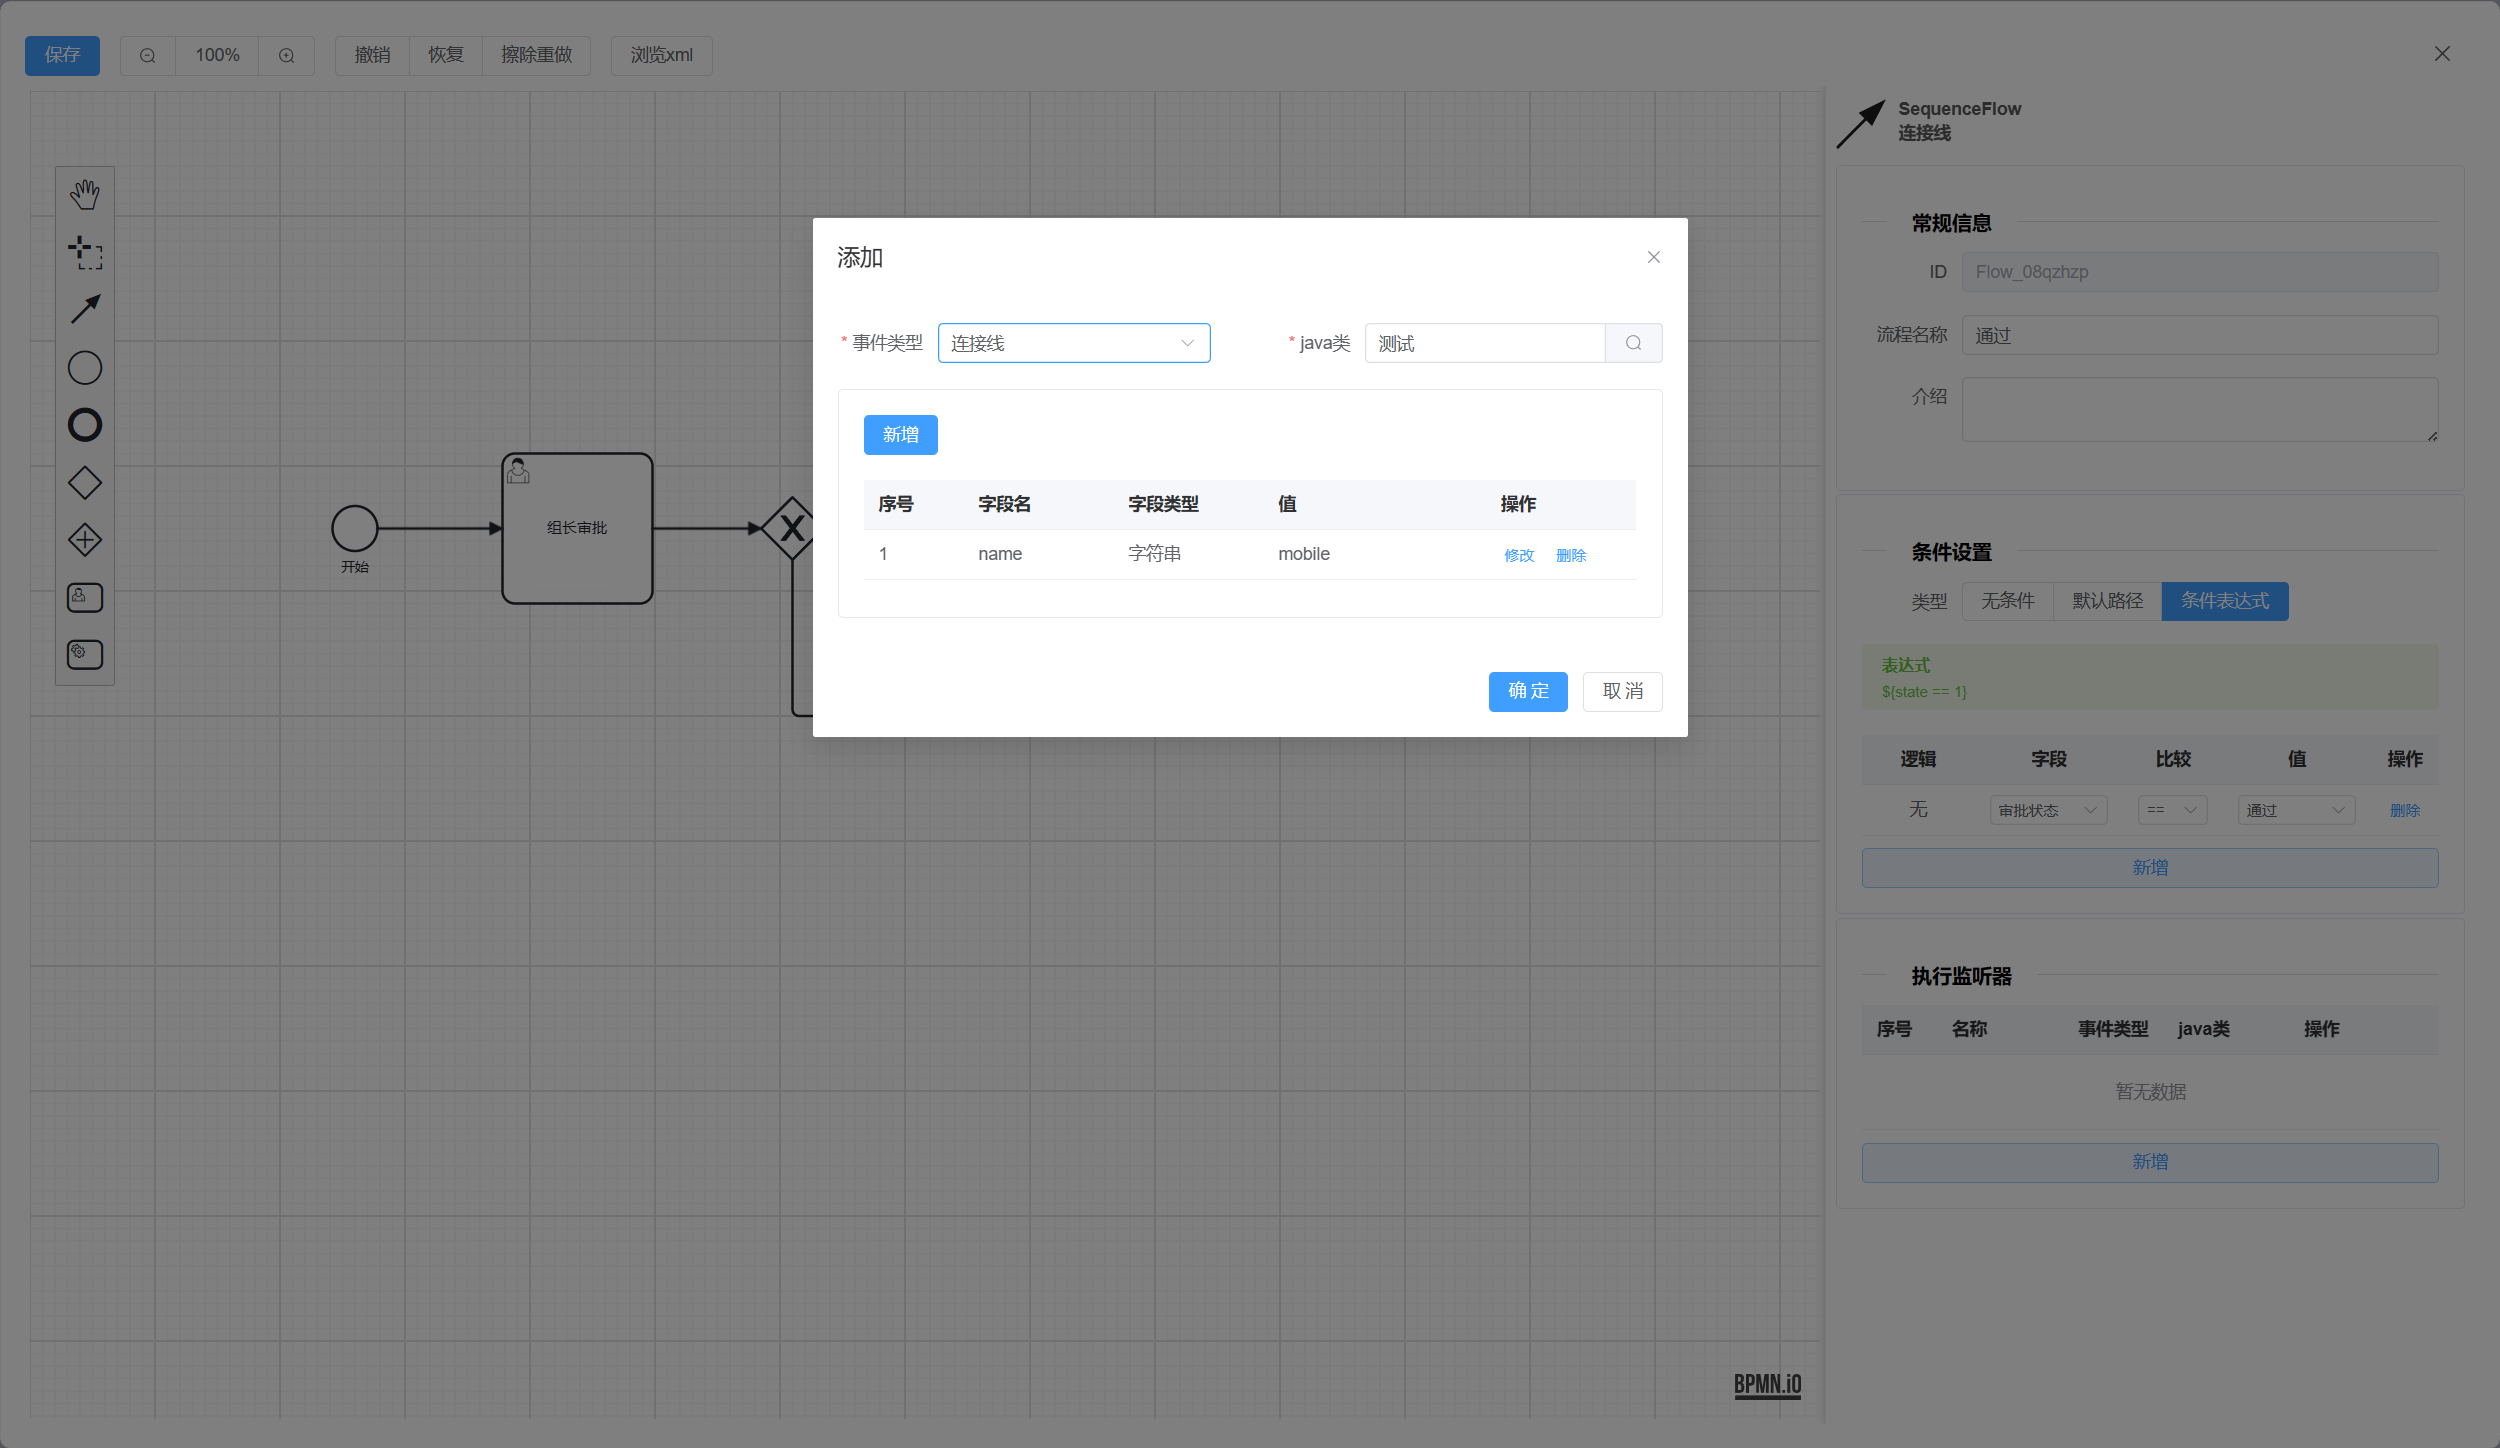Click the java类 search magnifier icon
This screenshot has width=2500, height=1448.
(x=1633, y=343)
